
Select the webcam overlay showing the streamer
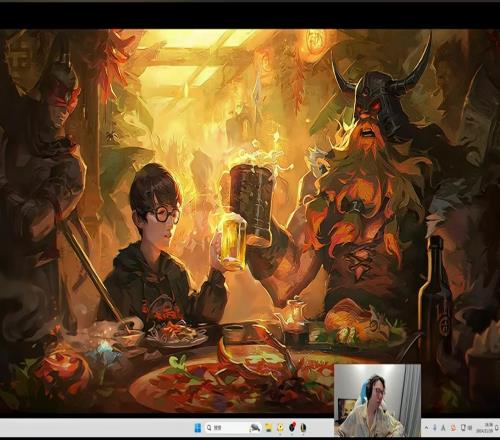pos(377,400)
